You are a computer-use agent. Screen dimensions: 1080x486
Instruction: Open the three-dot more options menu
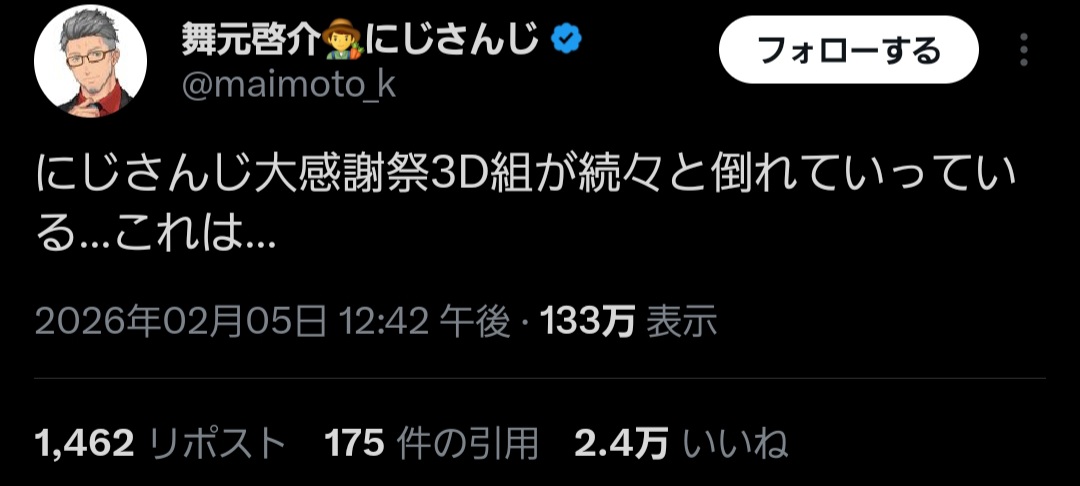[1024, 50]
